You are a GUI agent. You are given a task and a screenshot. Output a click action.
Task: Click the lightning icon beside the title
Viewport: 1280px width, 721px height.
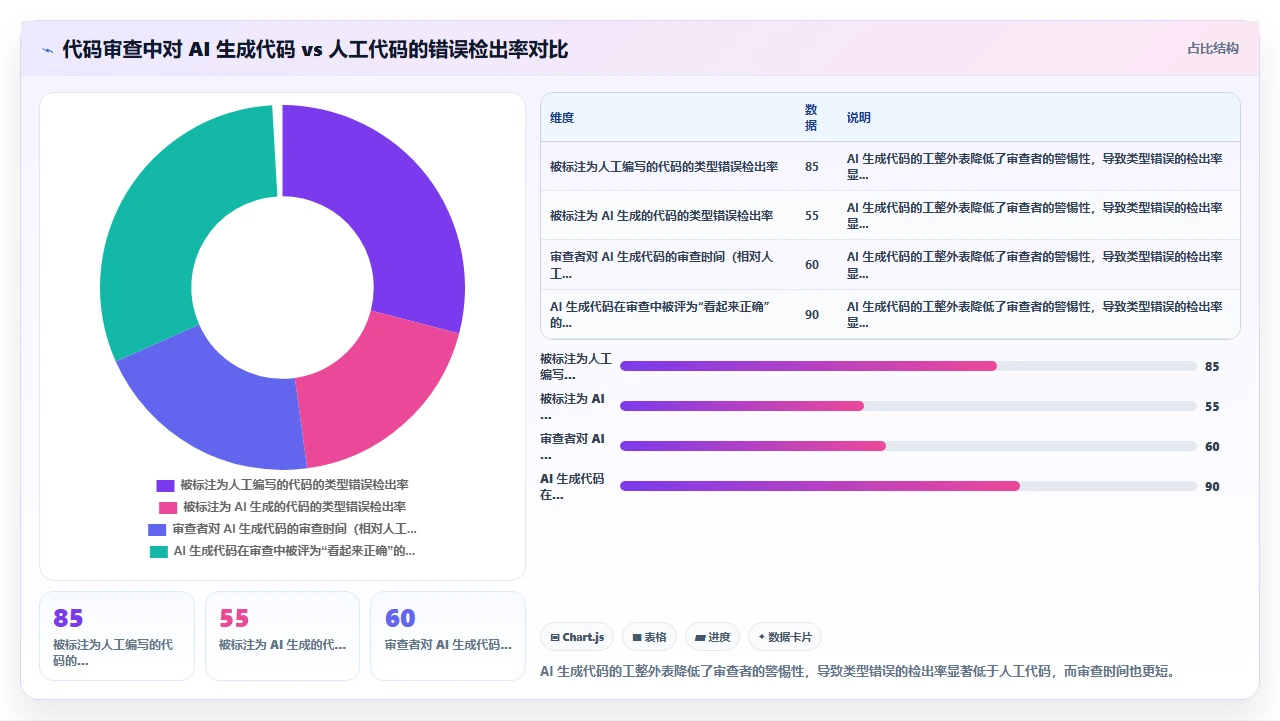(47, 49)
